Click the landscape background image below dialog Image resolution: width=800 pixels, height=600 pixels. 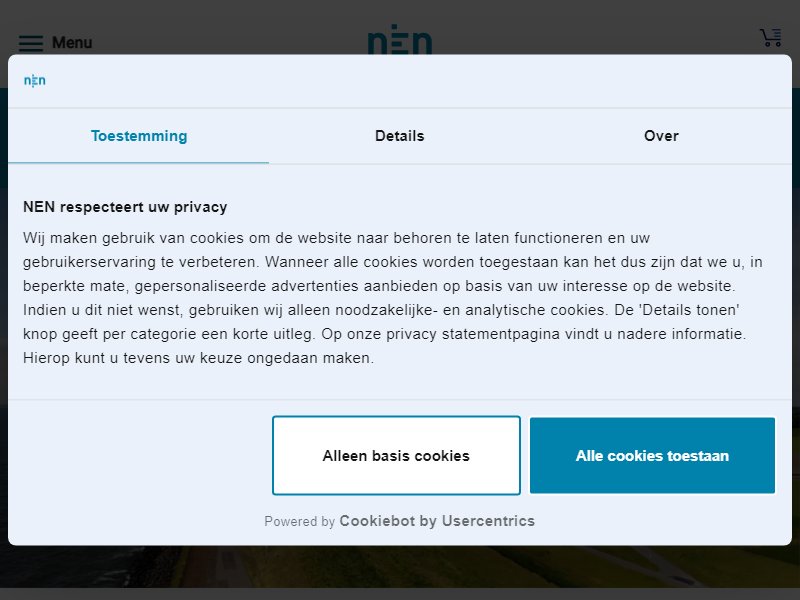point(400,566)
